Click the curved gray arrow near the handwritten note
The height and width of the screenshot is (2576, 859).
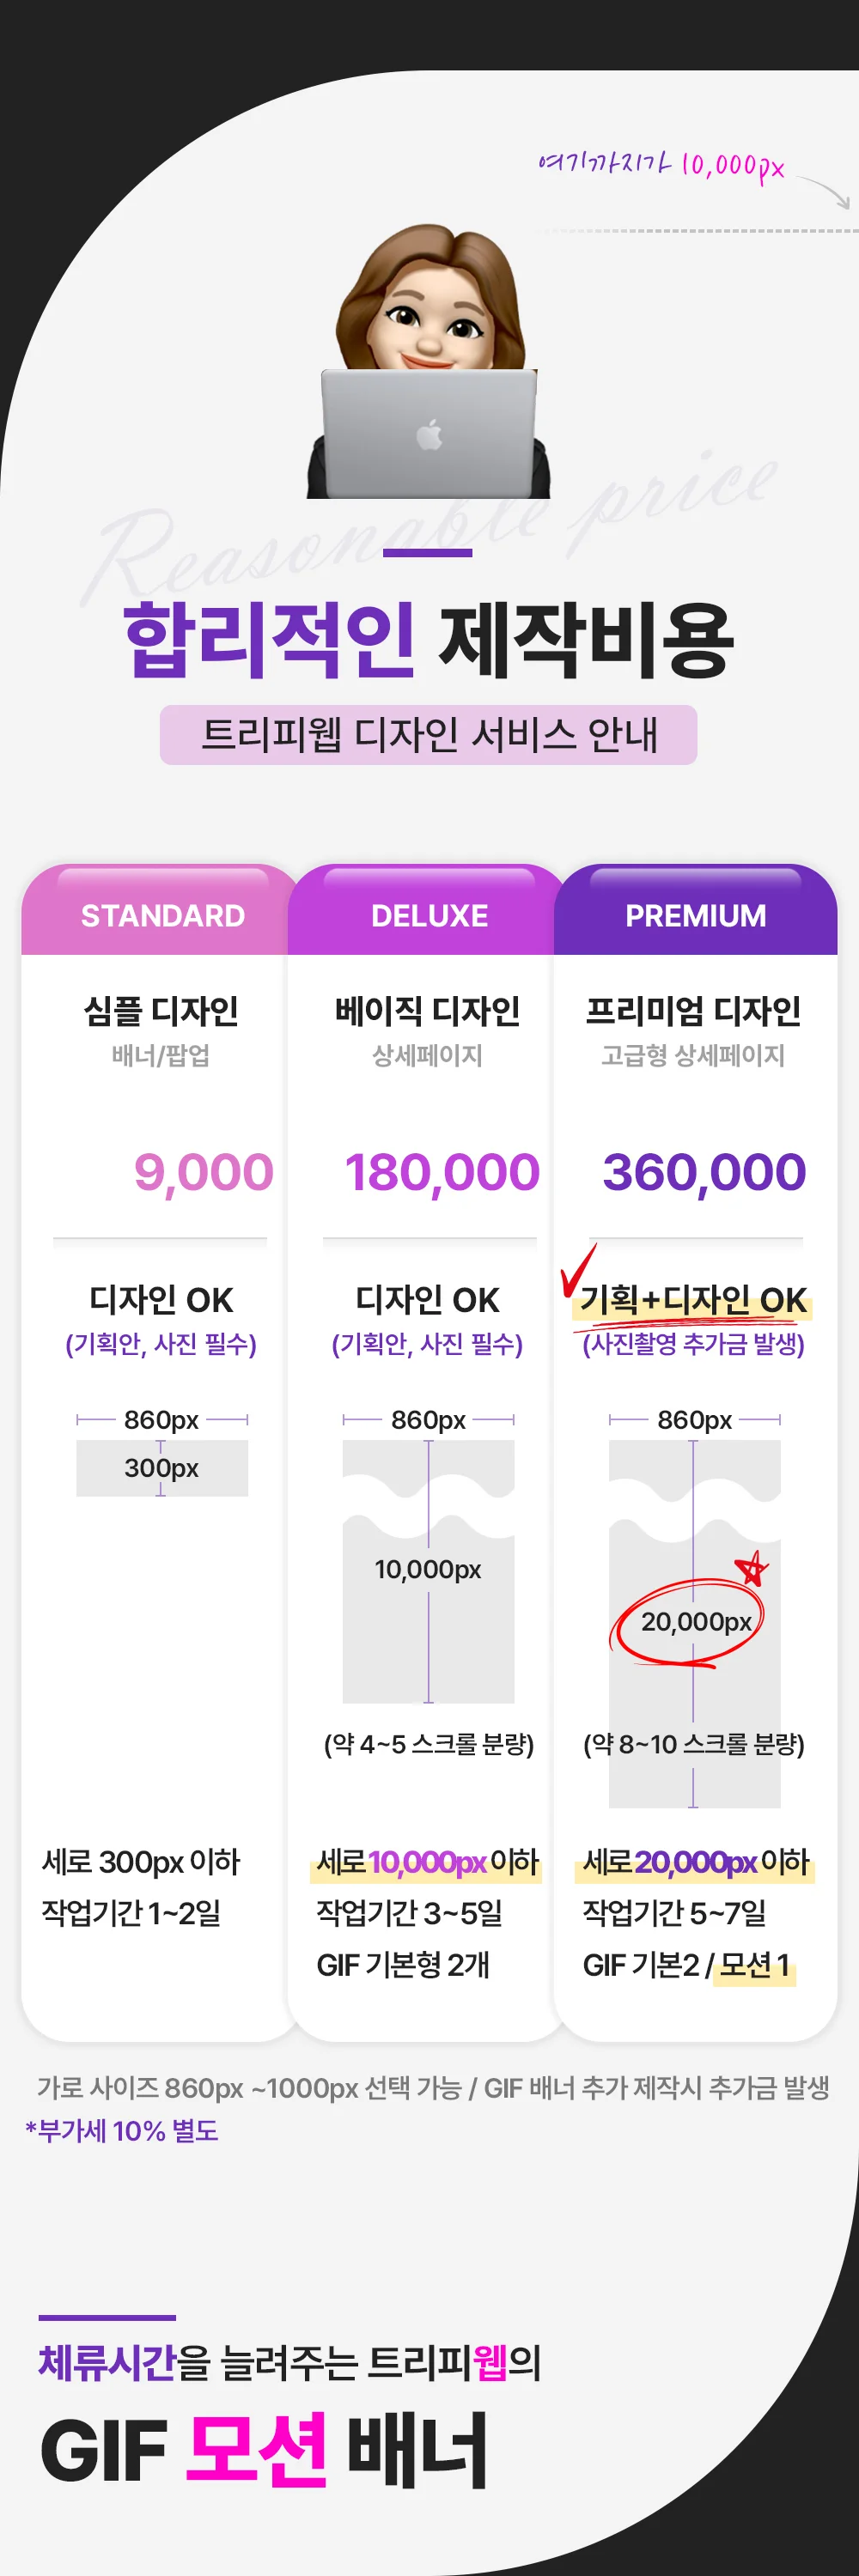[825, 191]
